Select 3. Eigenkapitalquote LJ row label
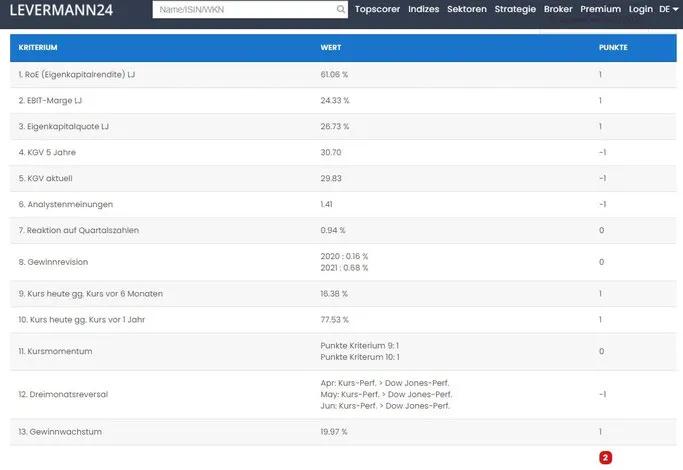683x470 pixels. tap(64, 126)
